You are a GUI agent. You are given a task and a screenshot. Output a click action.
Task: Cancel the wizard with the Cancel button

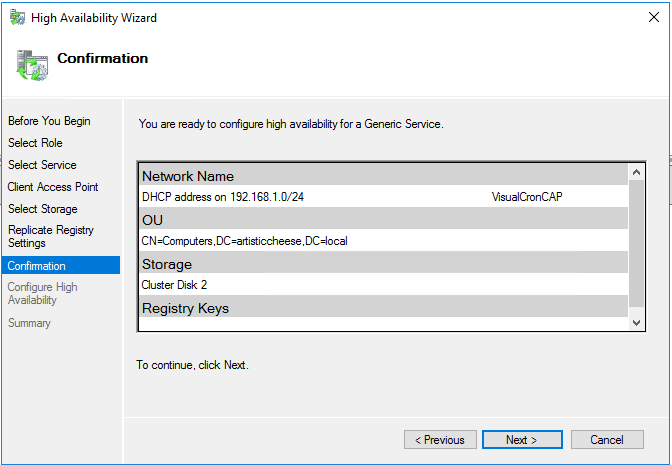pyautogui.click(x=606, y=440)
